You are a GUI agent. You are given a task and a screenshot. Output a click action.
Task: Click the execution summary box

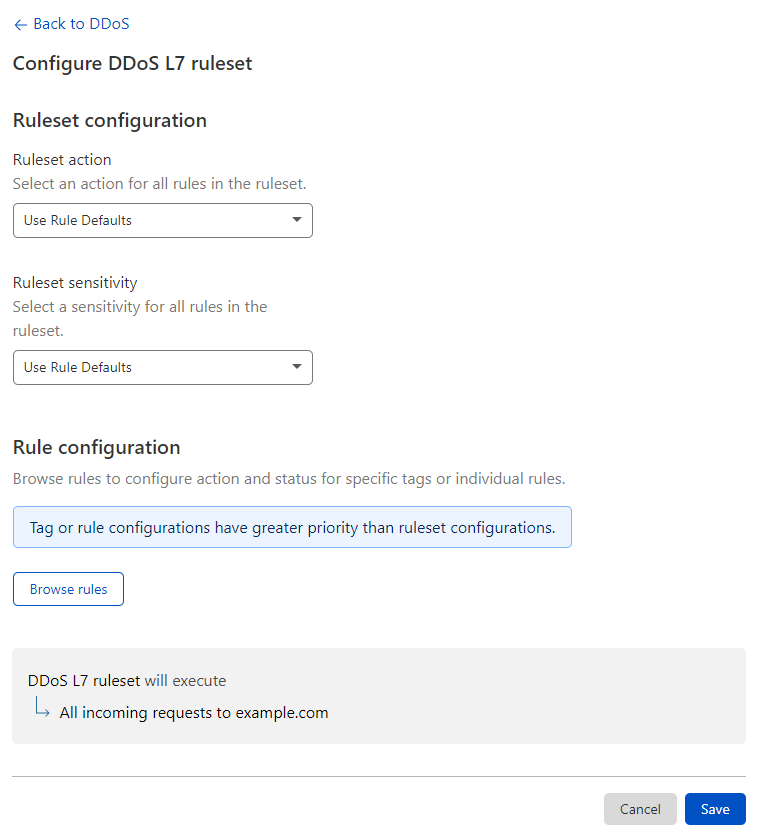[x=378, y=695]
